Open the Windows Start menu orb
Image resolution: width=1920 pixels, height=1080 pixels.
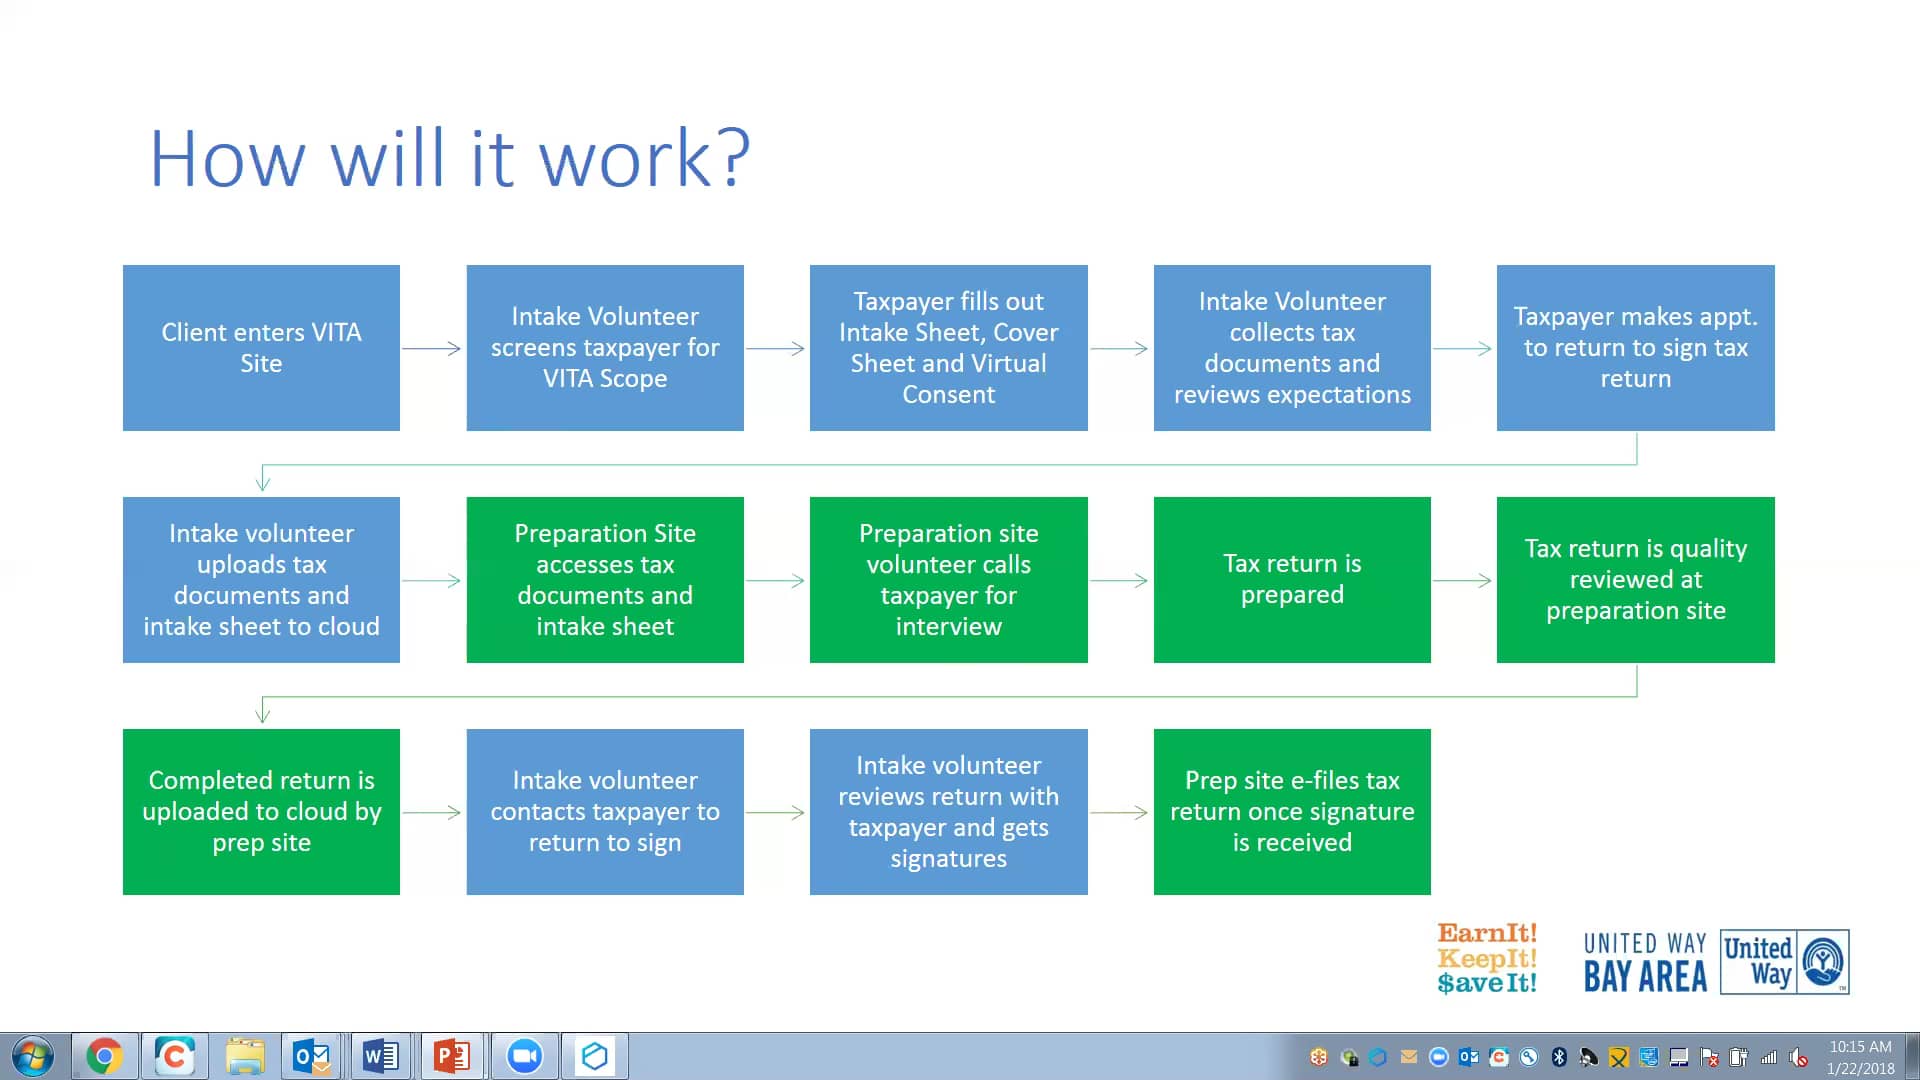(32, 1056)
